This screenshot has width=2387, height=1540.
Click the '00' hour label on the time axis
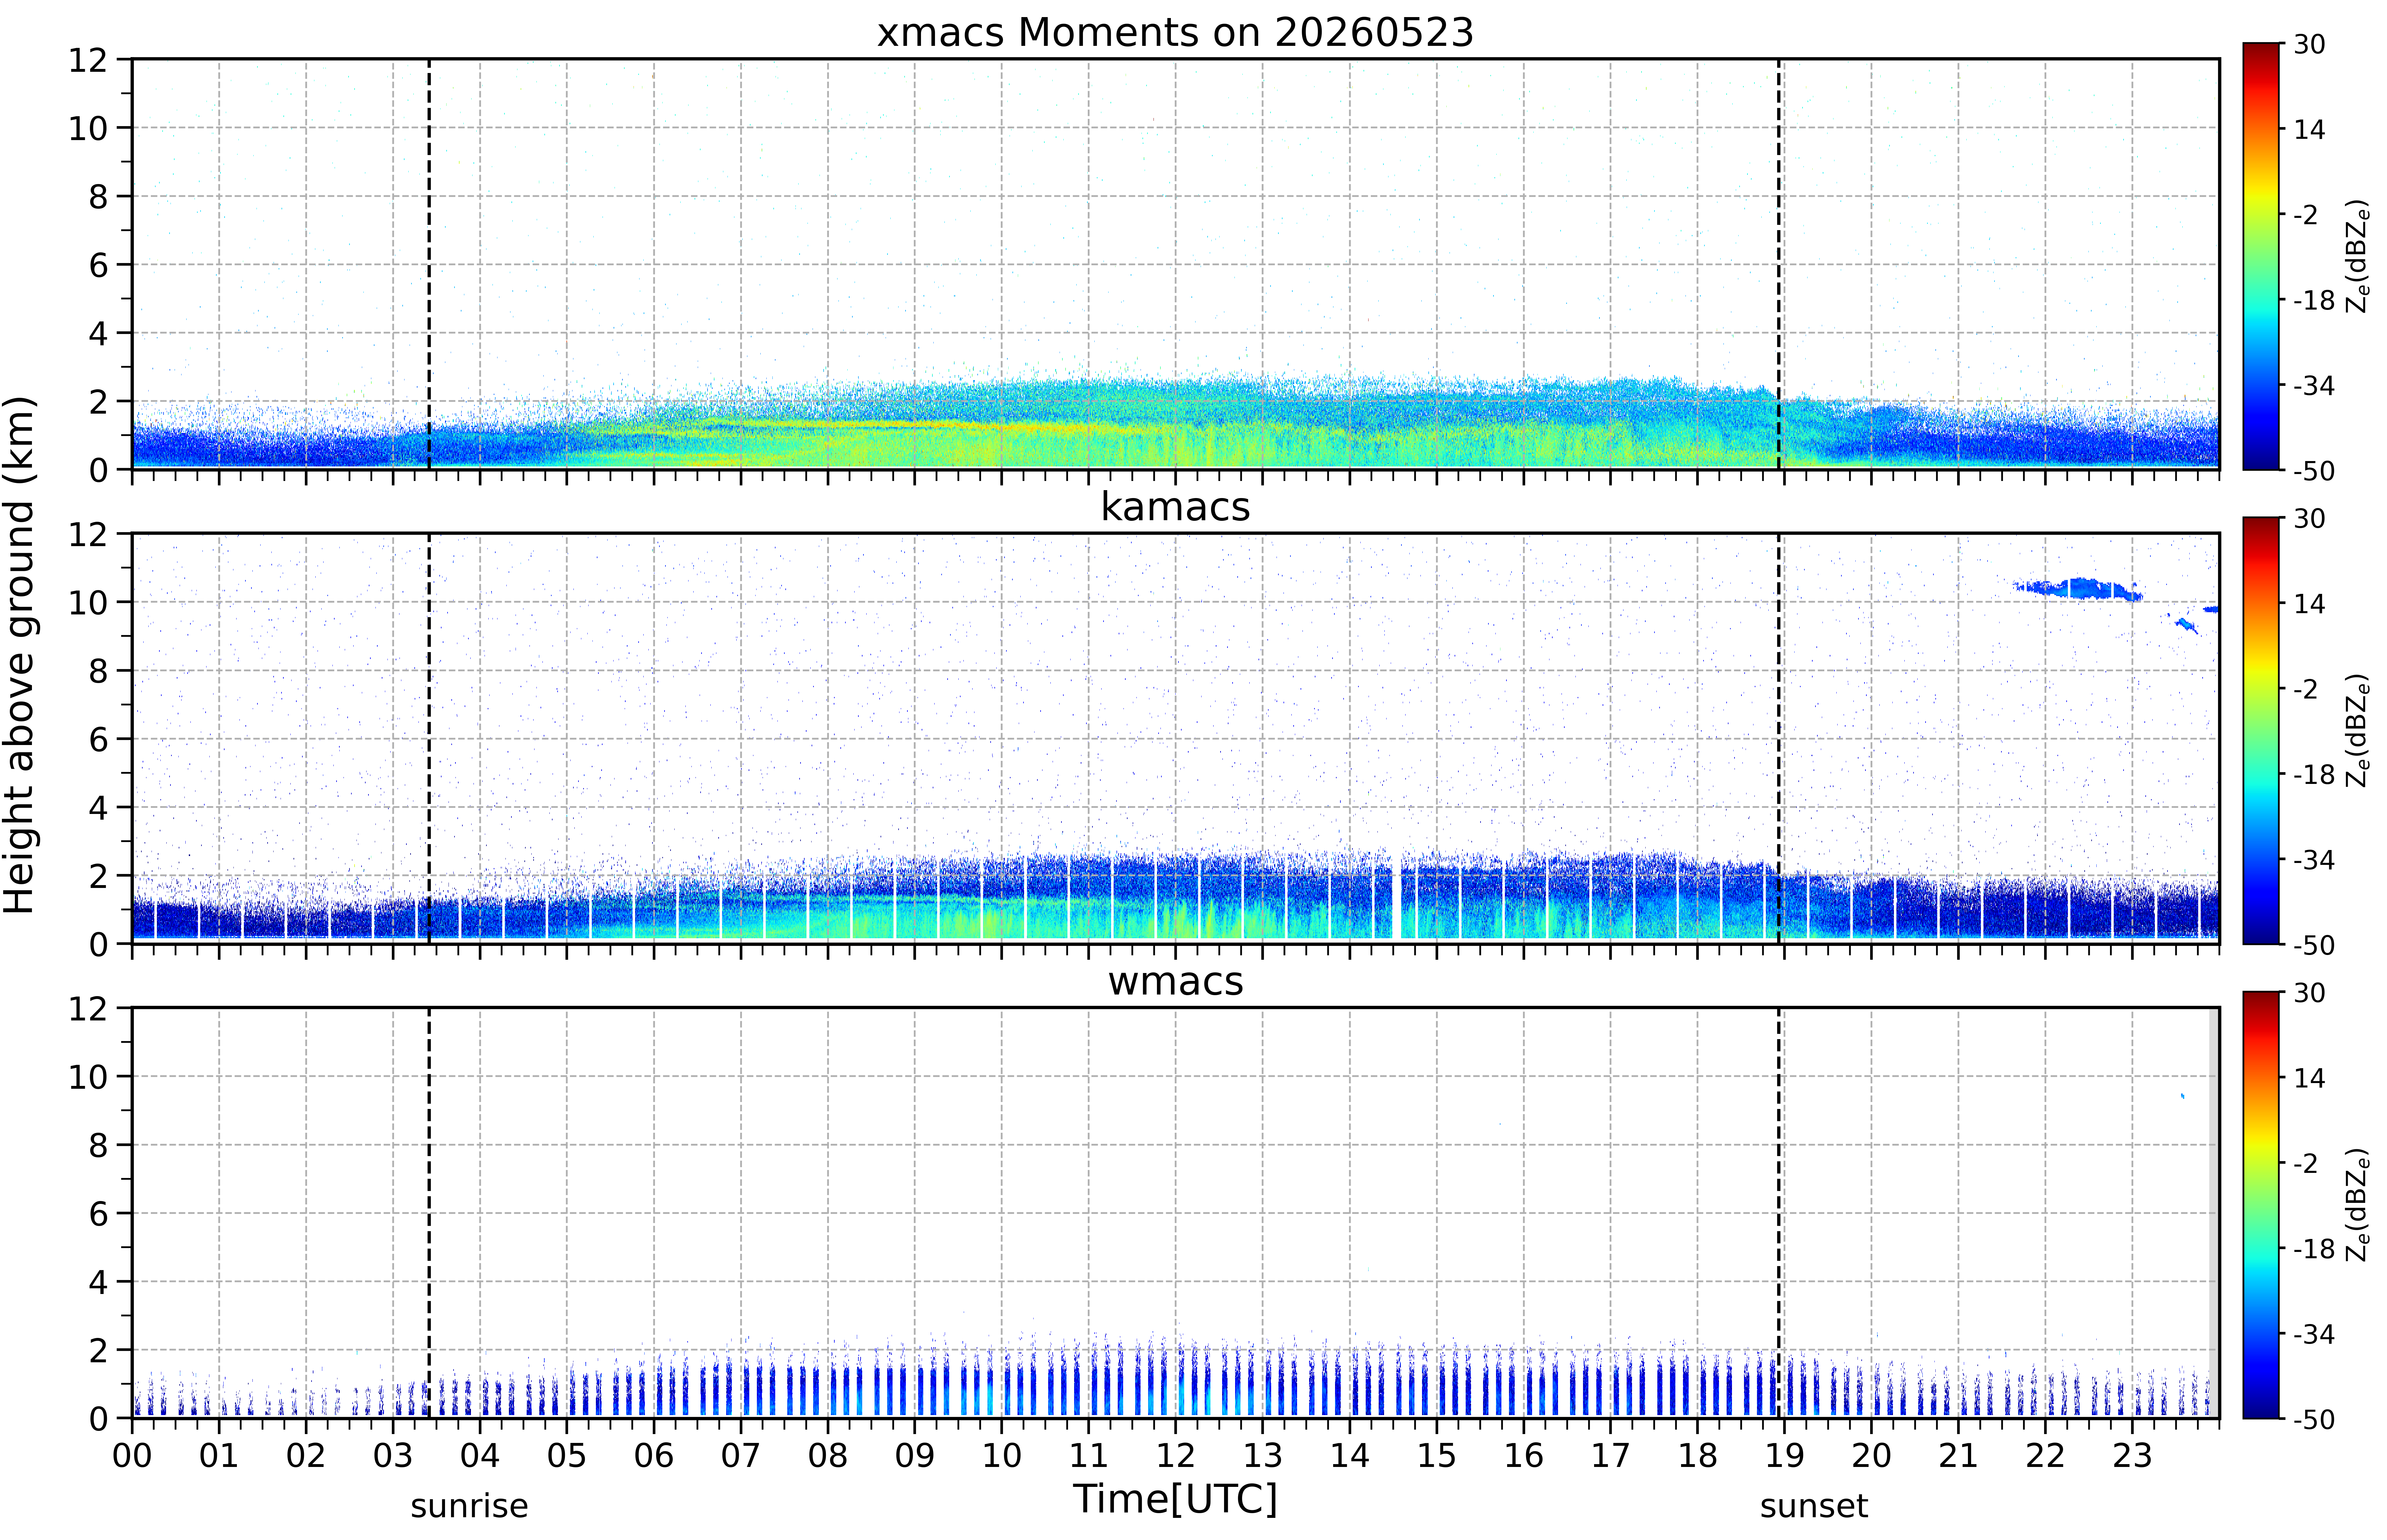[x=132, y=1456]
